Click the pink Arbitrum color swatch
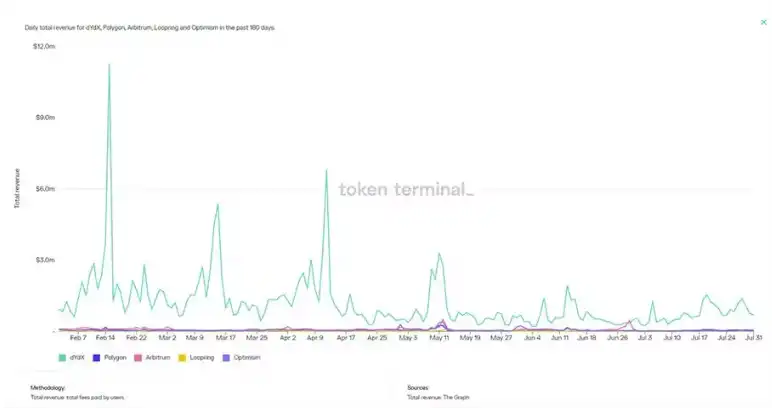 point(138,358)
